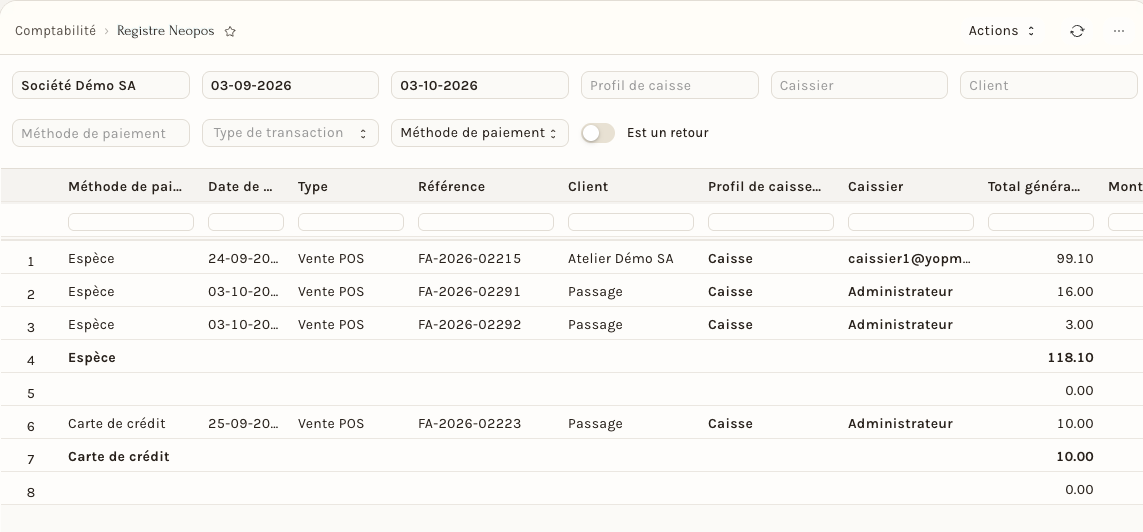The image size is (1143, 532).
Task: Click the Référence column header
Action: [451, 187]
